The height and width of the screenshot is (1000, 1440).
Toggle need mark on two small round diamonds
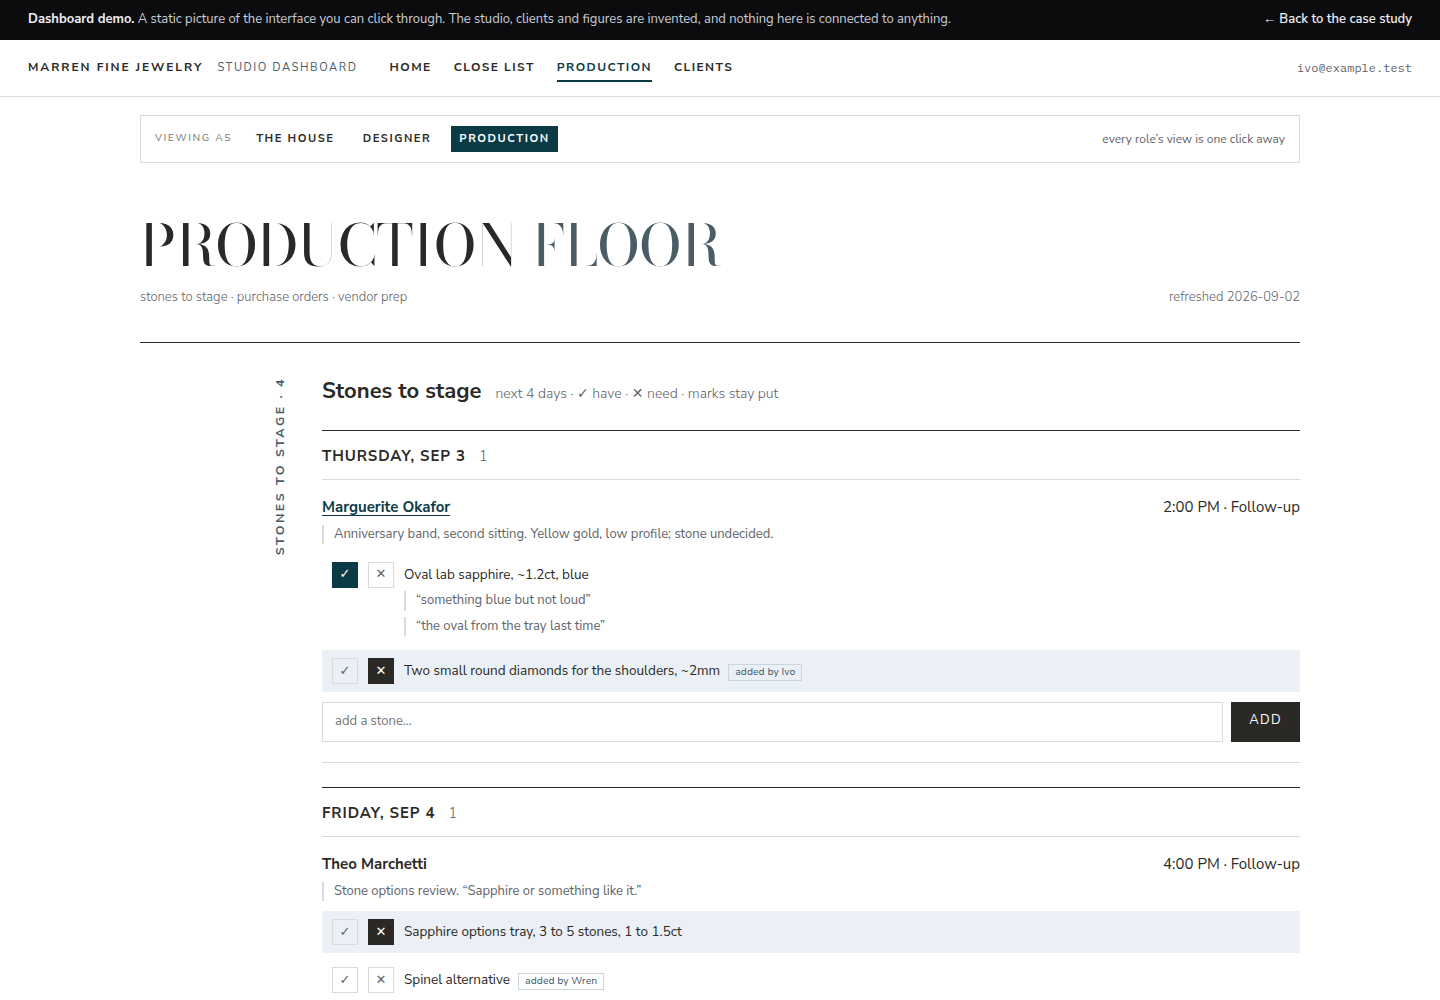coord(381,671)
